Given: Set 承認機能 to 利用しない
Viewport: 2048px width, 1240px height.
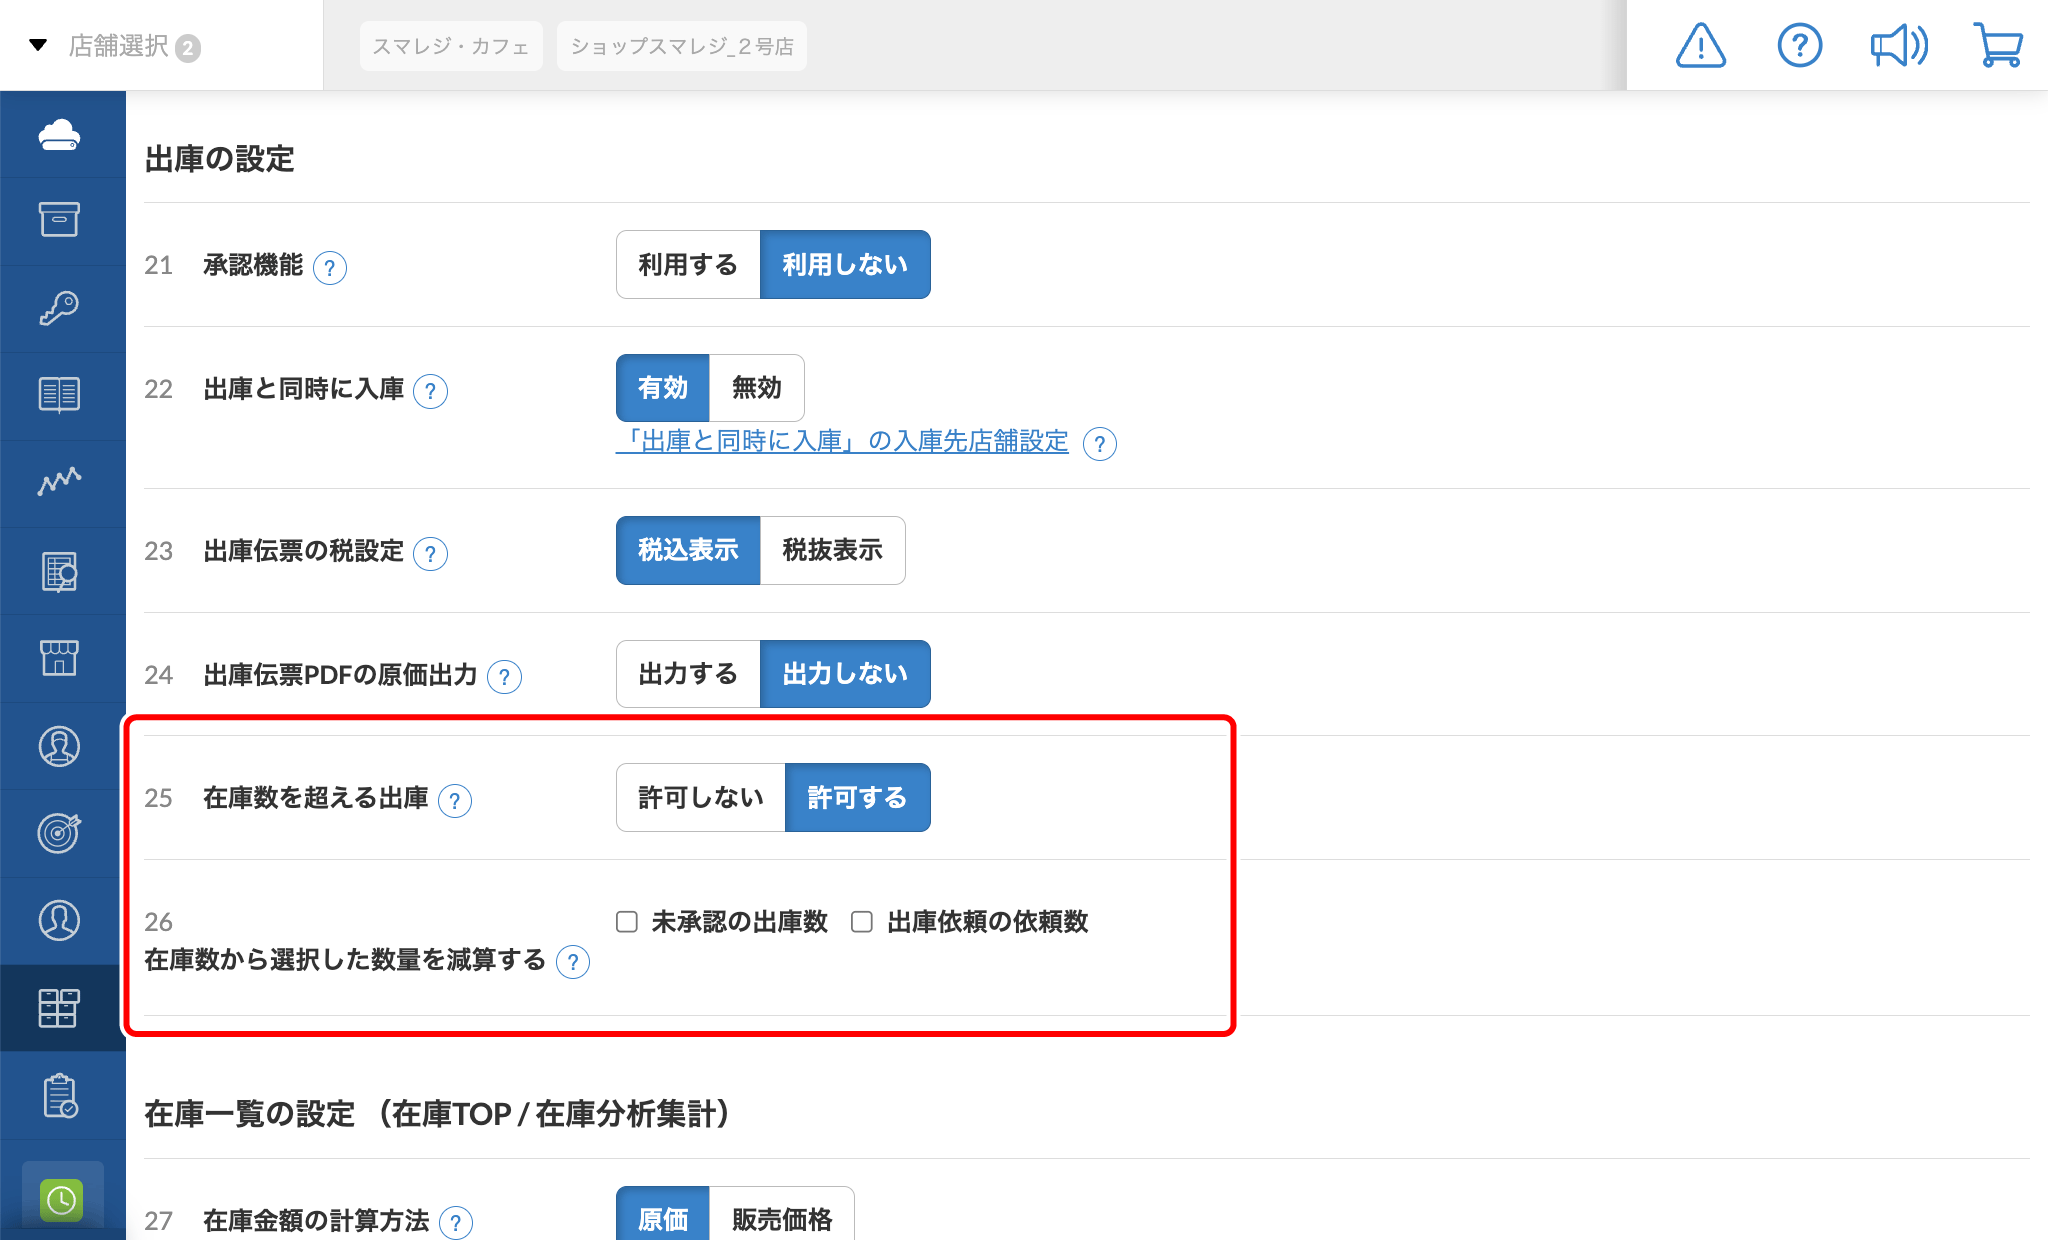Looking at the screenshot, I should coord(845,265).
